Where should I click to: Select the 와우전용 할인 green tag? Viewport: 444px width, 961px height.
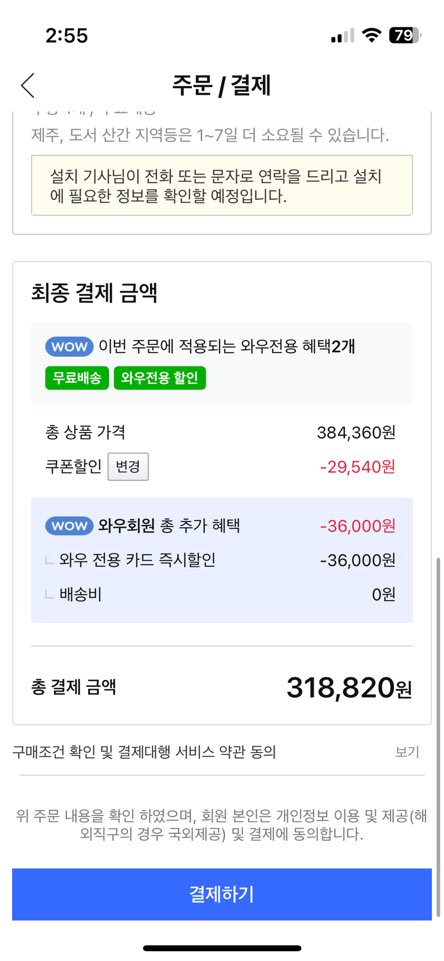pos(159,378)
